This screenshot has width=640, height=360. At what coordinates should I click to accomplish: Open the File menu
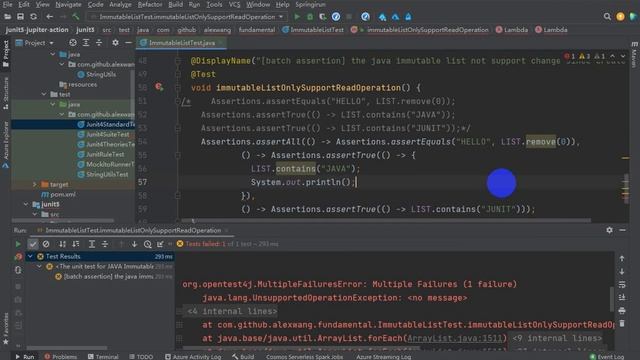pyautogui.click(x=7, y=4)
